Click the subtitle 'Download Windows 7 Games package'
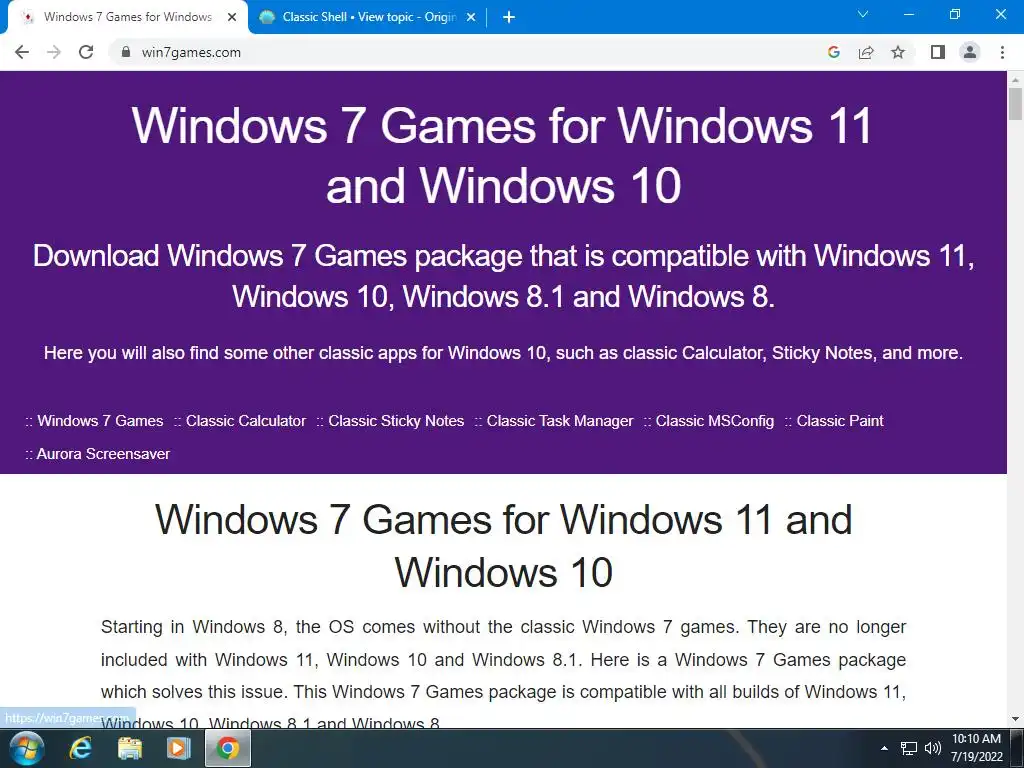Viewport: 1024px width, 768px height. [504, 276]
